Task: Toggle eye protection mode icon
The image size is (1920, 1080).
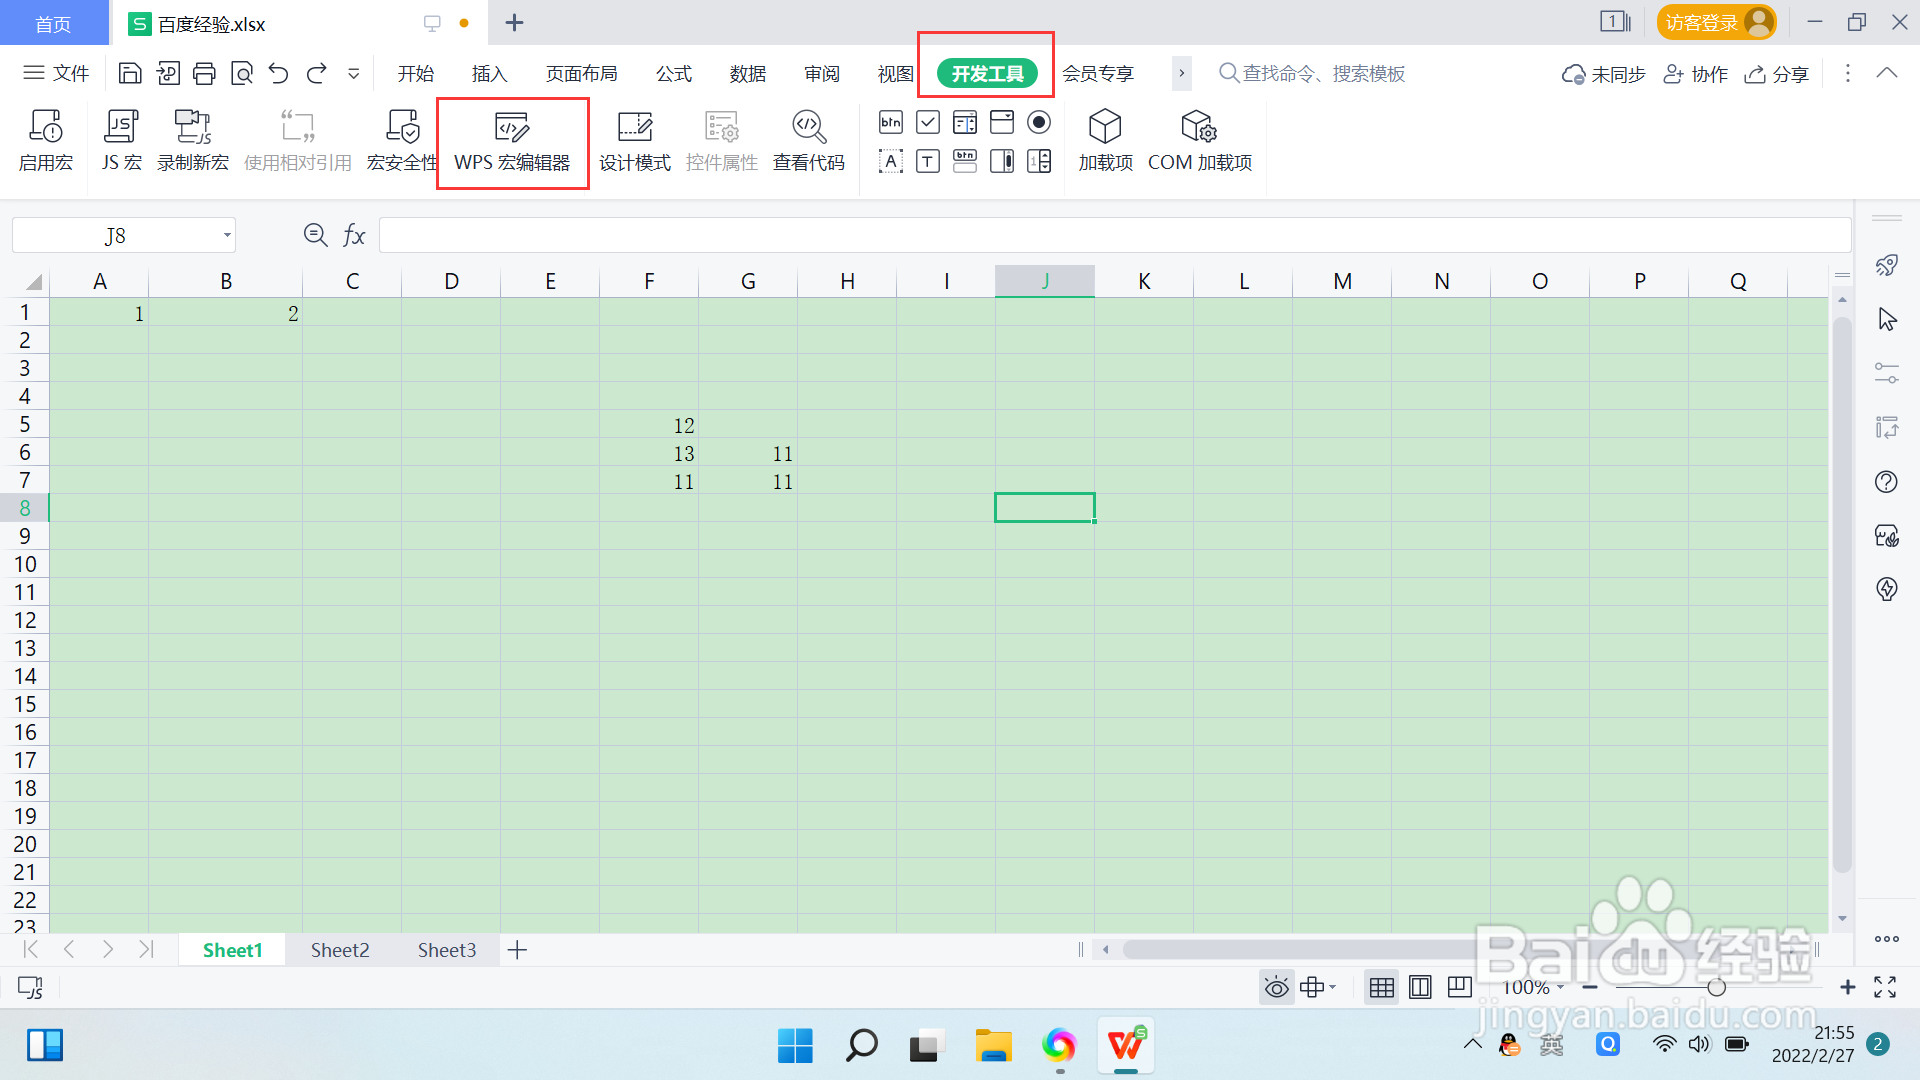Action: 1277,988
